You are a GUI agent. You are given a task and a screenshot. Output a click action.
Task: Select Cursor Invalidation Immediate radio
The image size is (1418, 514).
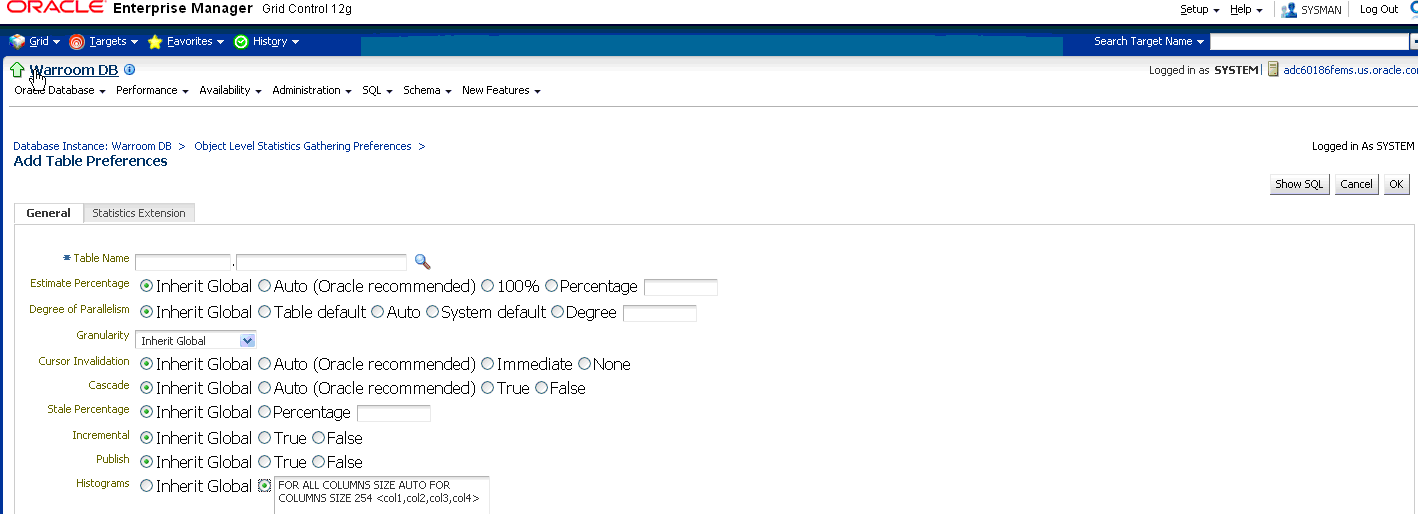[x=488, y=364]
